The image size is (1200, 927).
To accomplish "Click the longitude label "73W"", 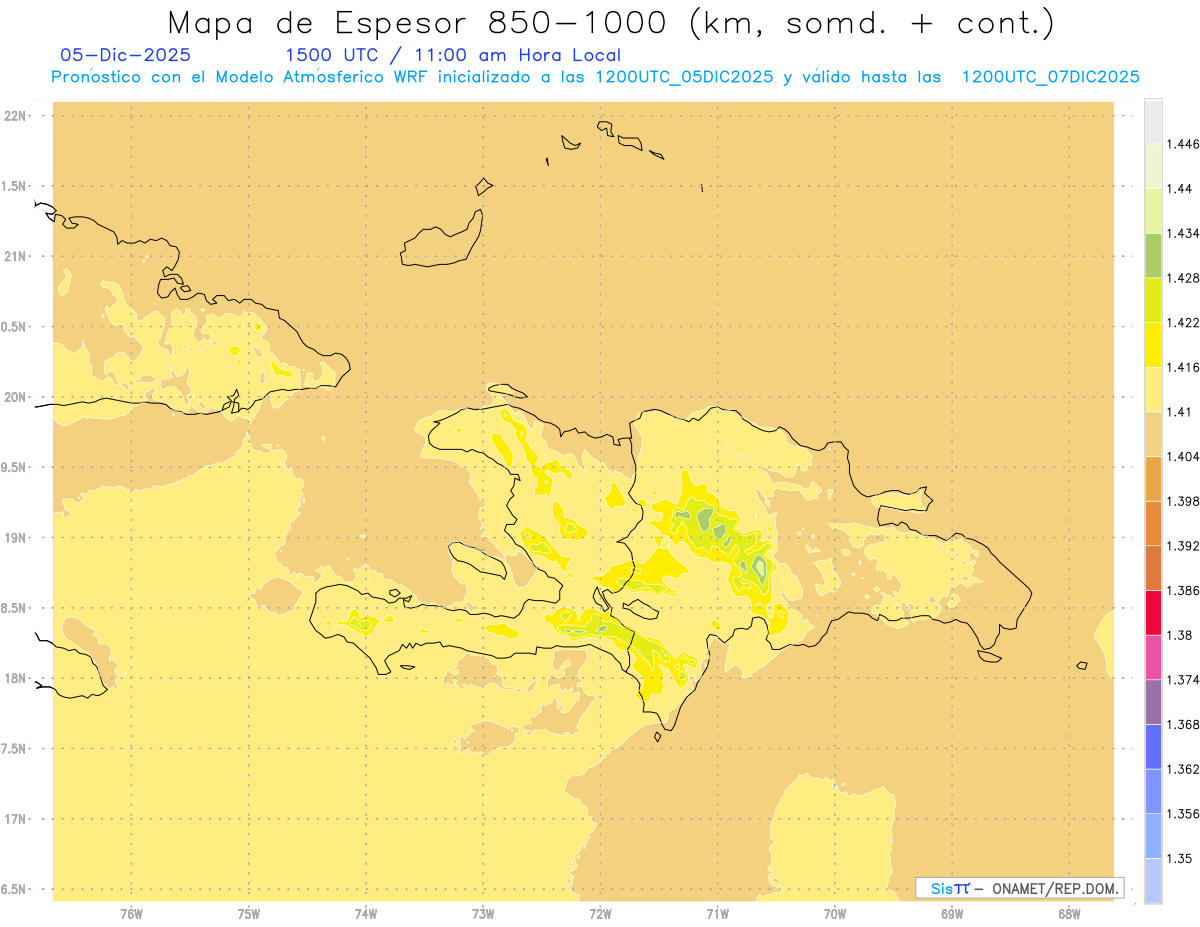I will 483,913.
